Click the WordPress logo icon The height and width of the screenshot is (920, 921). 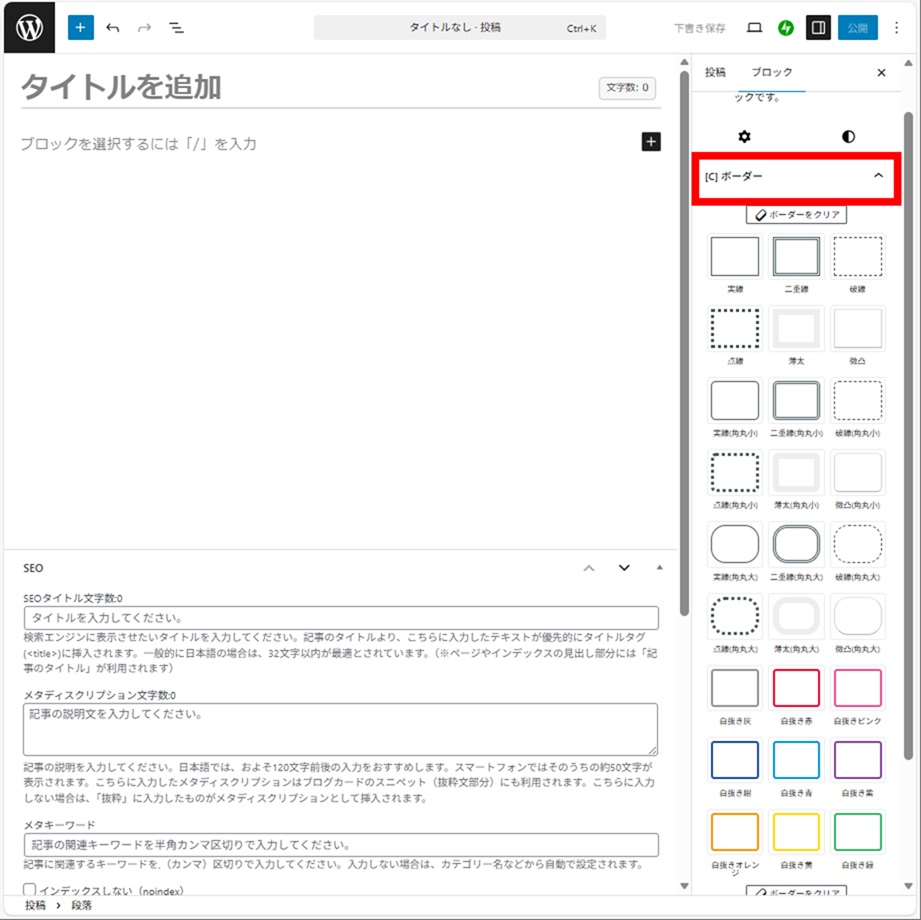point(29,27)
